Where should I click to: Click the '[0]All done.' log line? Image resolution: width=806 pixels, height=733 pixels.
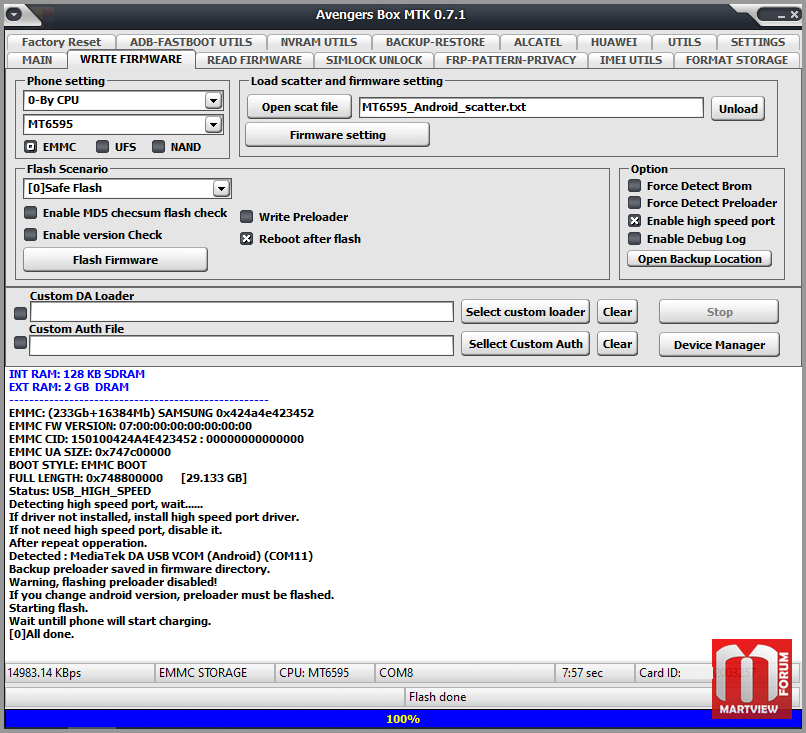click(42, 634)
